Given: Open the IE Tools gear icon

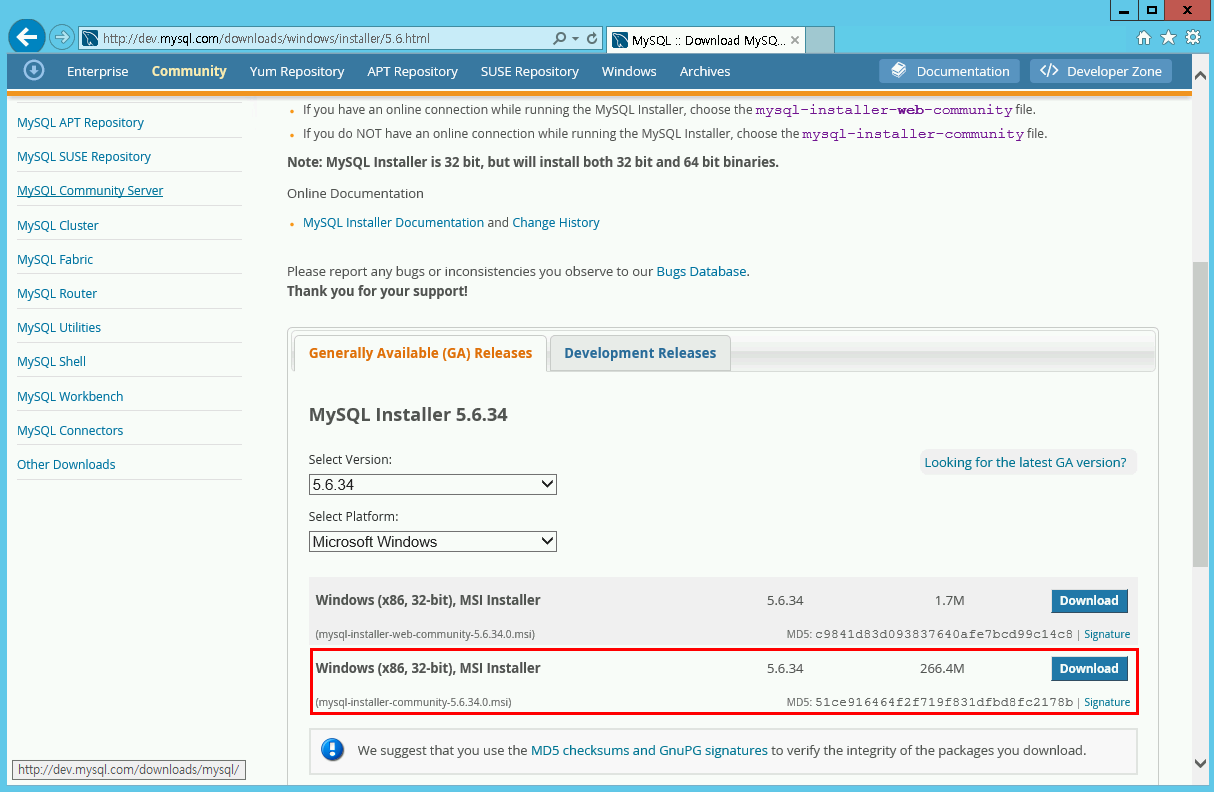Looking at the screenshot, I should click(x=1193, y=38).
